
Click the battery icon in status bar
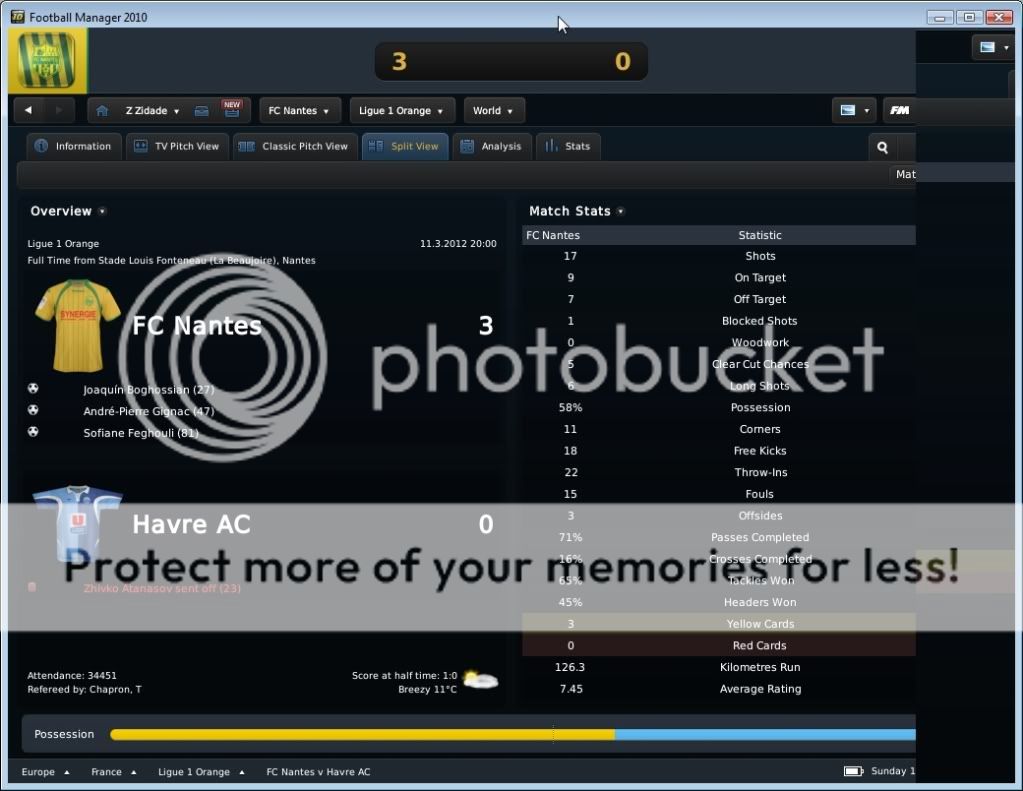853,772
